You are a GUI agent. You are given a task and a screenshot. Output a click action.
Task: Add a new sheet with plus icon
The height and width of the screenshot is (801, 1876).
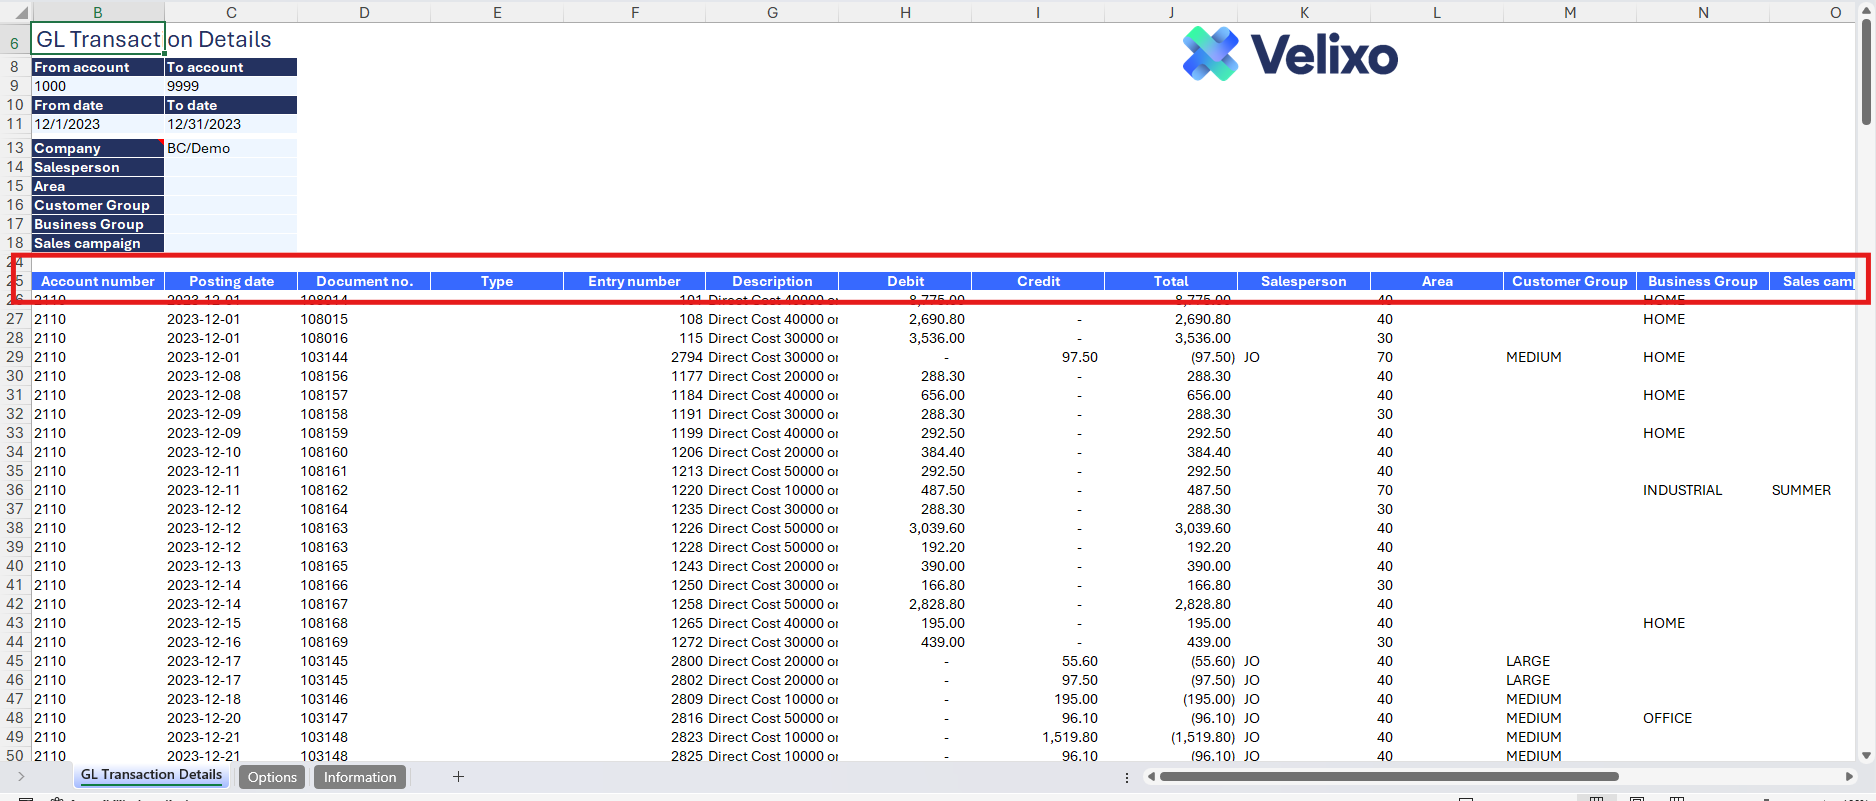(458, 777)
